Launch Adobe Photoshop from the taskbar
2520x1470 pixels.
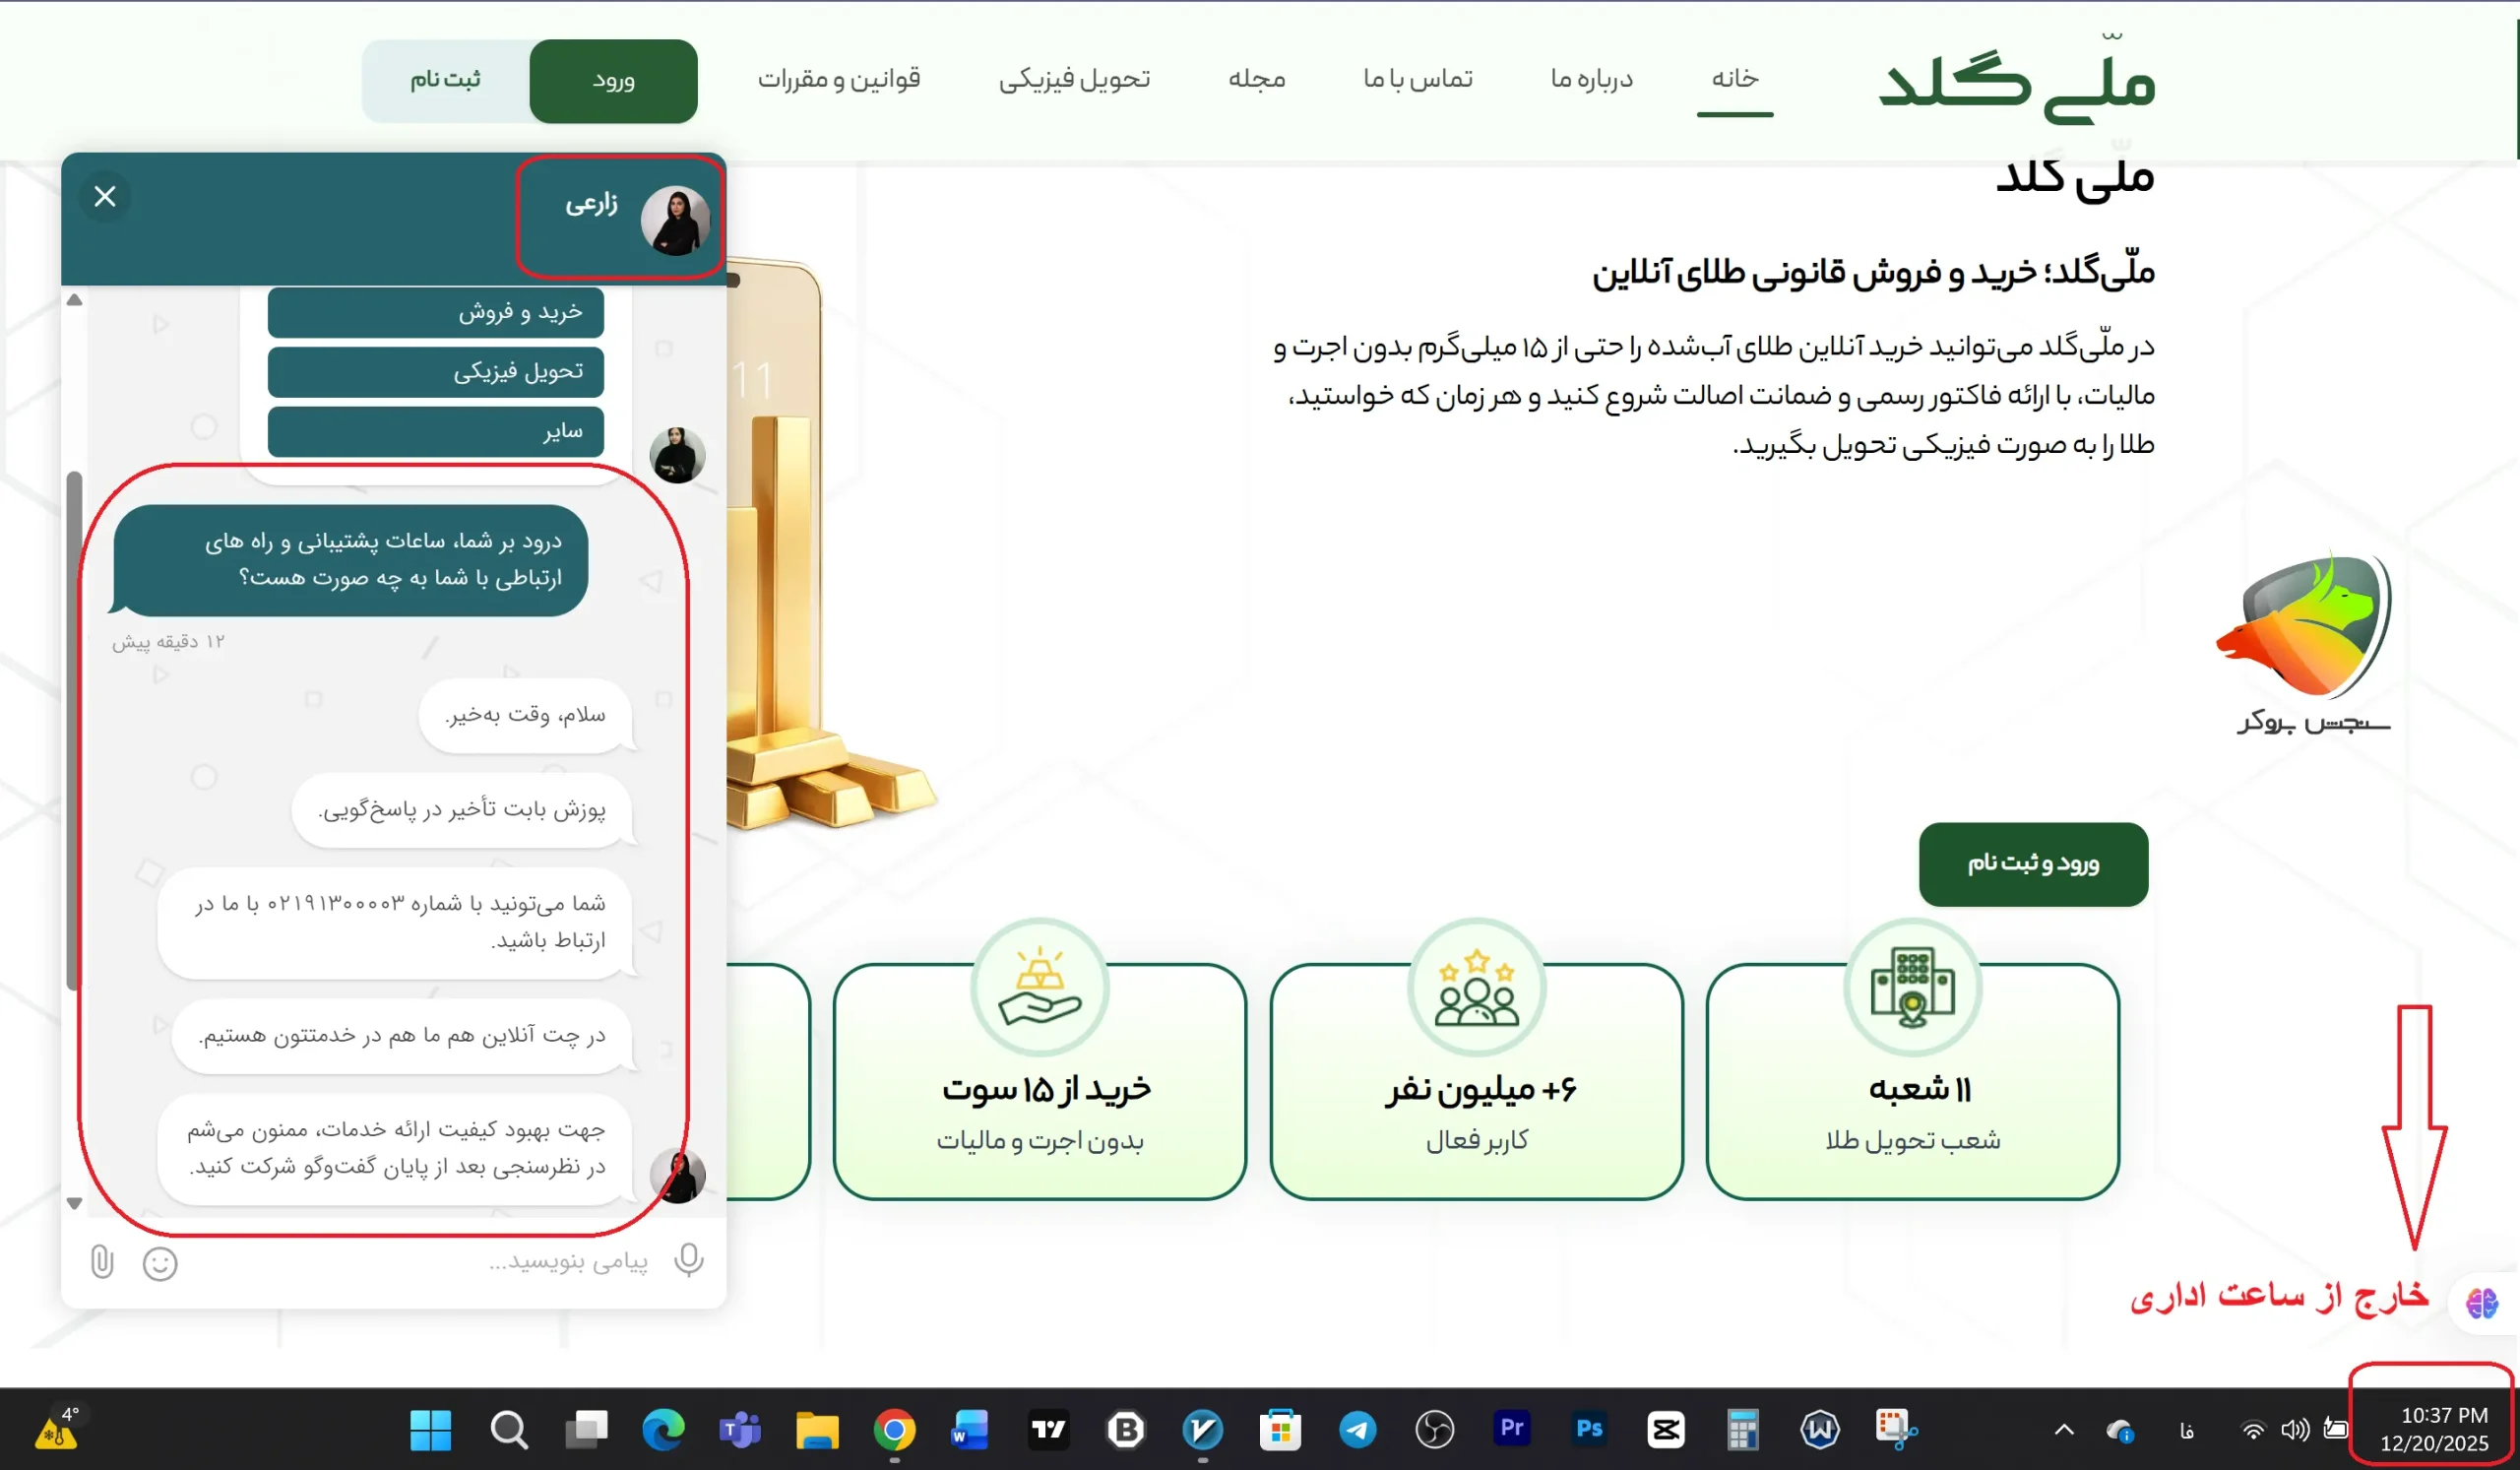(x=1588, y=1430)
